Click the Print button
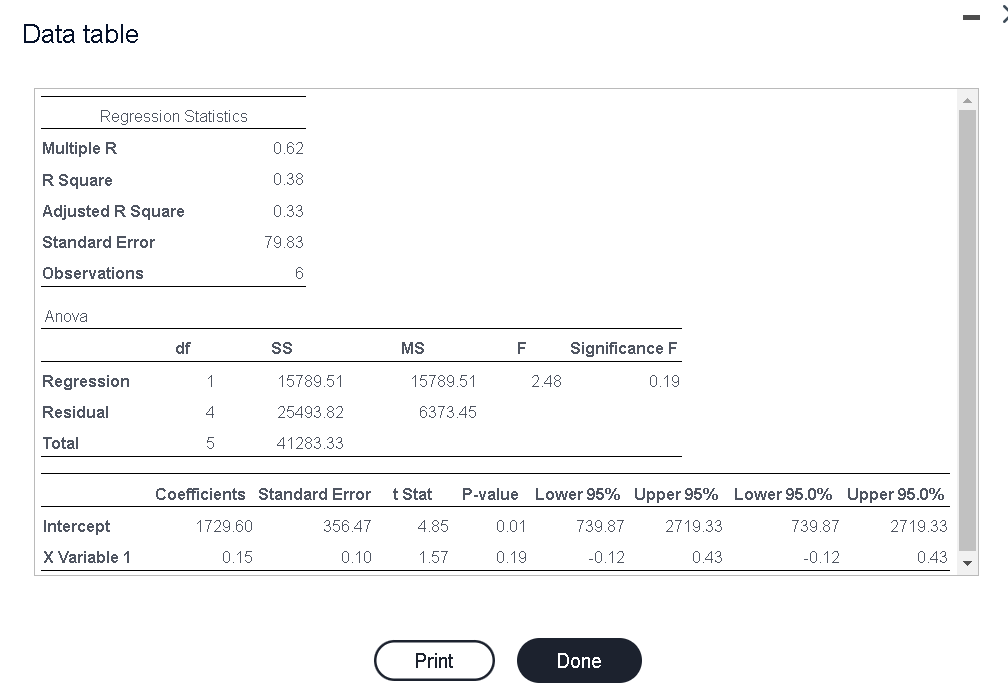This screenshot has width=1008, height=696. point(434,660)
